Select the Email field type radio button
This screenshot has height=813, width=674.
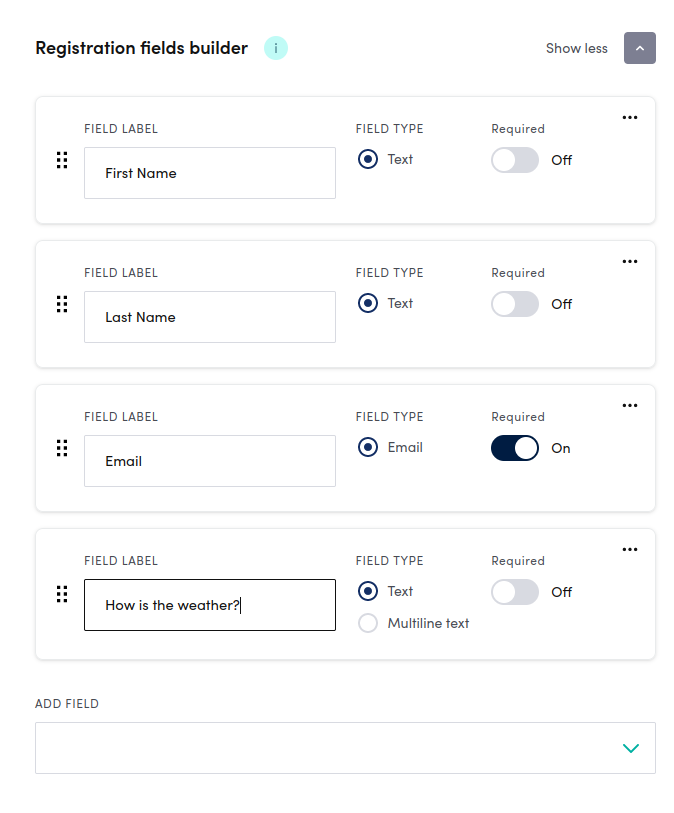pyautogui.click(x=369, y=447)
